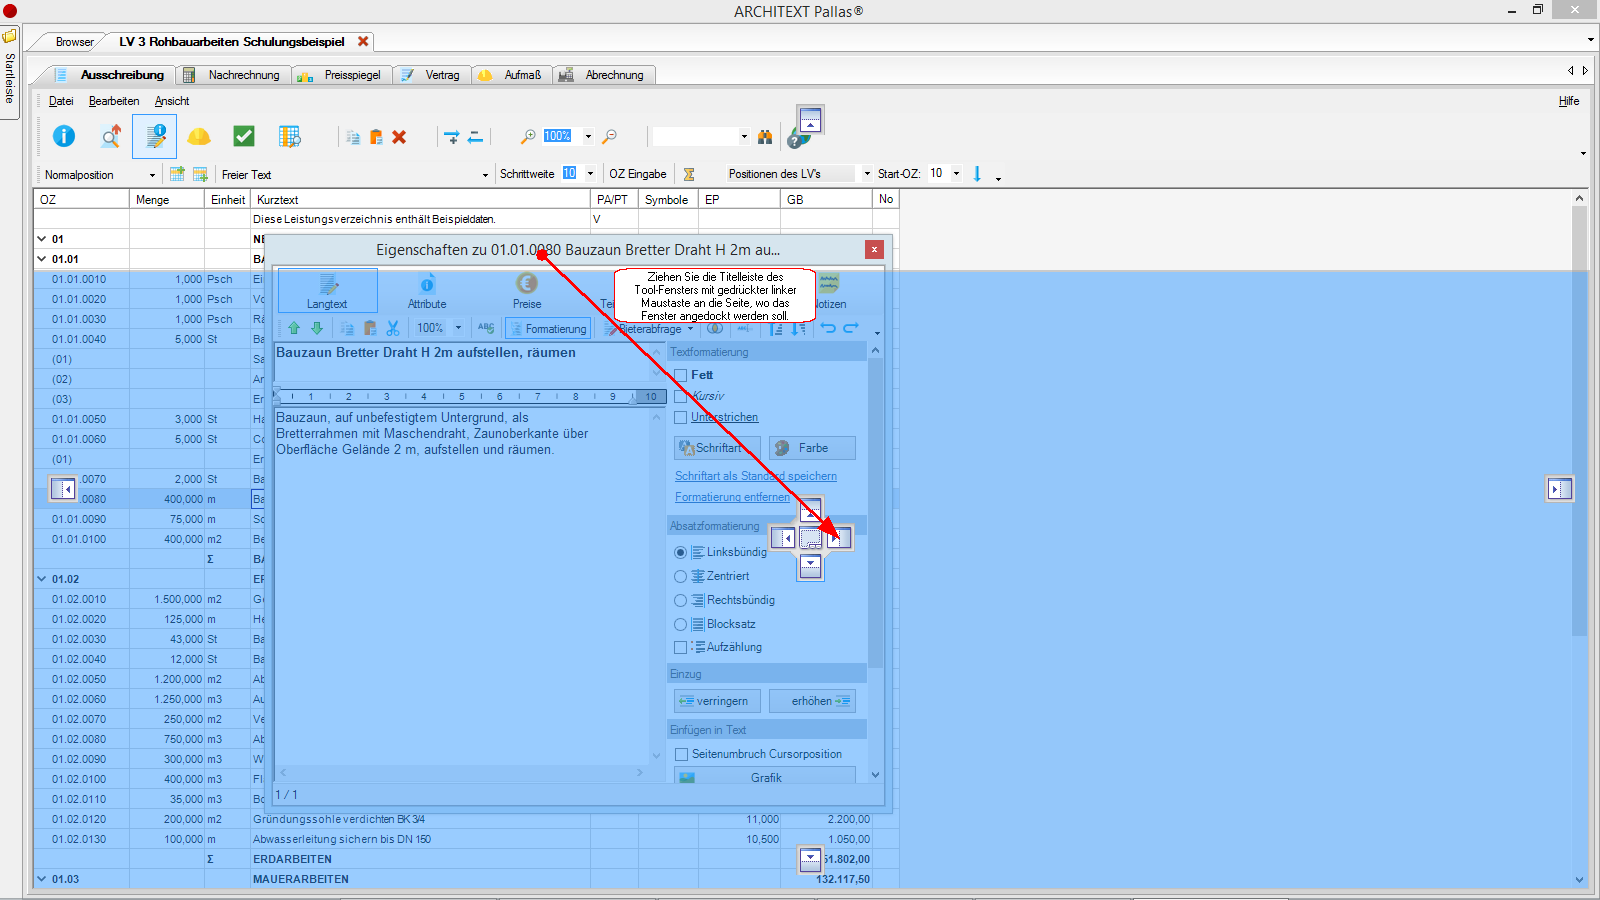This screenshot has width=1600, height=900.
Task: Click the Farbe color button
Action: pos(812,448)
